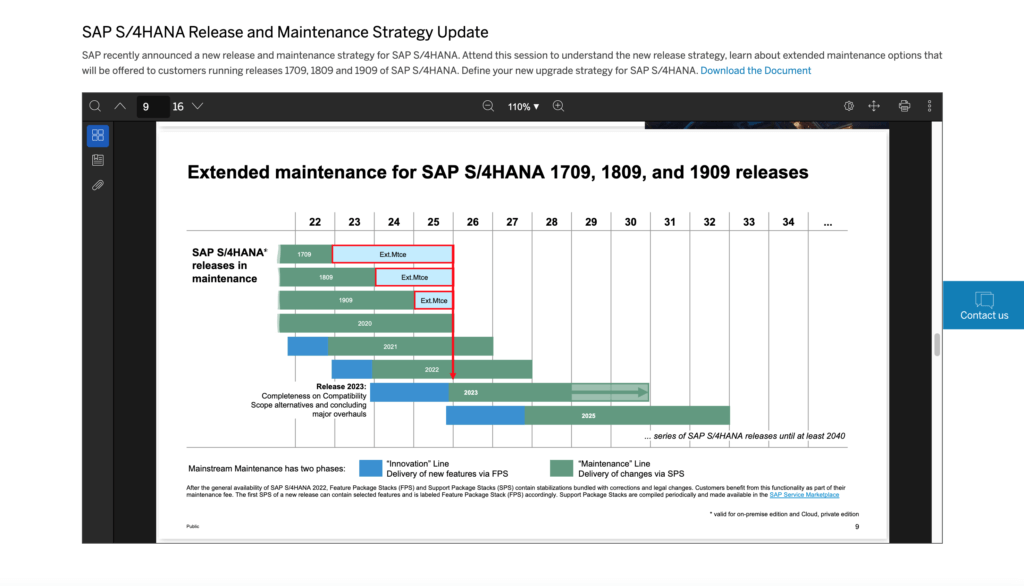The image size is (1024, 586).
Task: Click the print icon
Action: tap(901, 105)
